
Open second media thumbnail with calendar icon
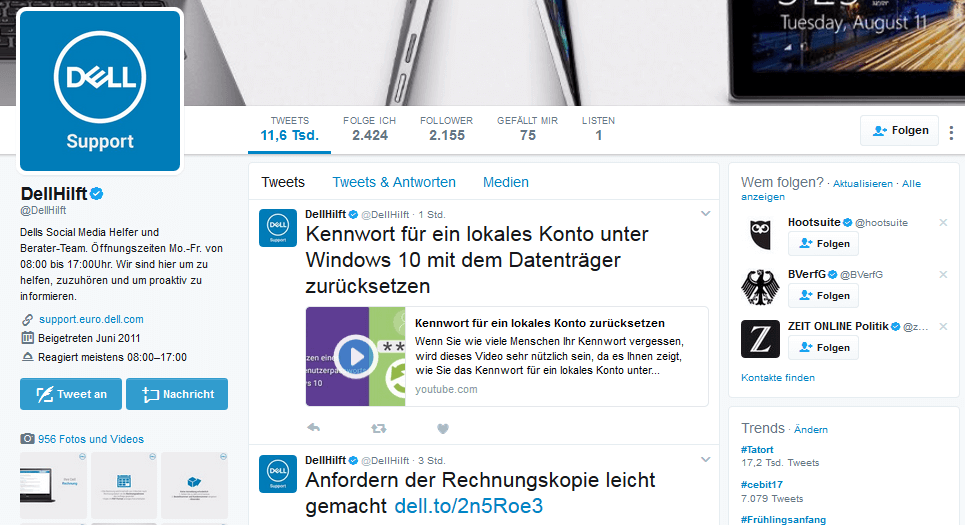point(124,485)
